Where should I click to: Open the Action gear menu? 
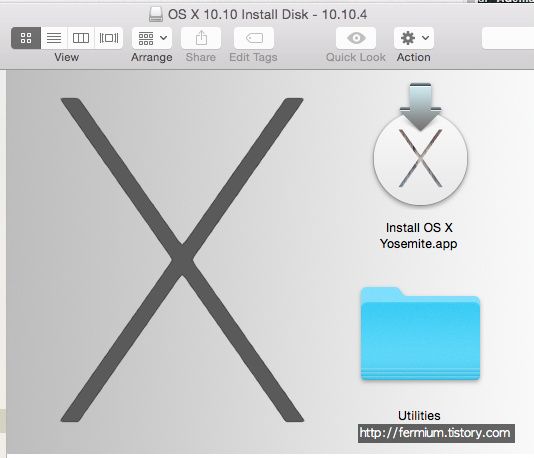click(414, 38)
